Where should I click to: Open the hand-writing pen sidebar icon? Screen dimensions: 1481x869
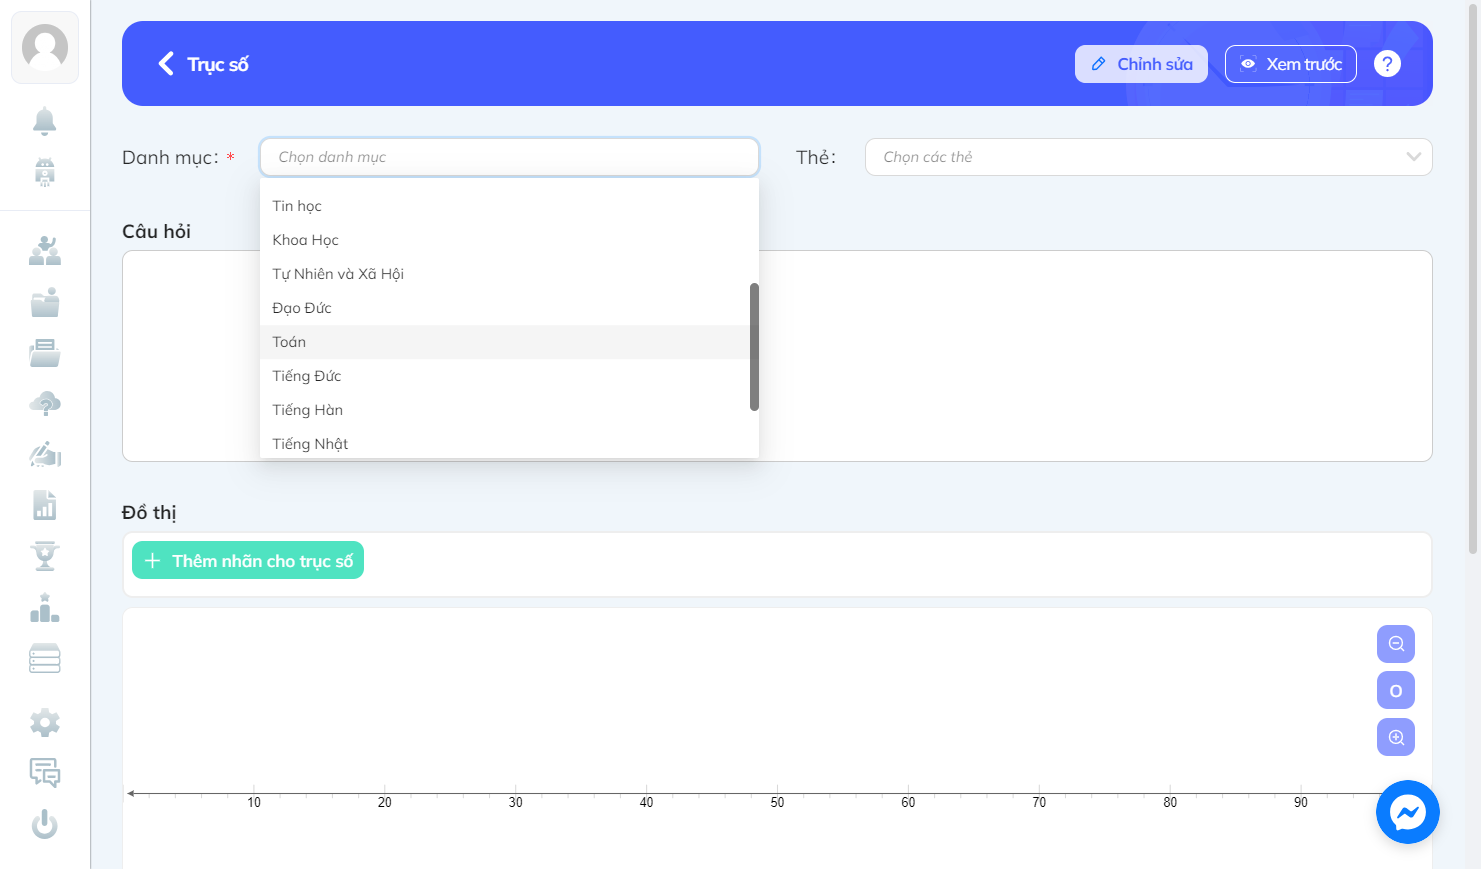[45, 455]
